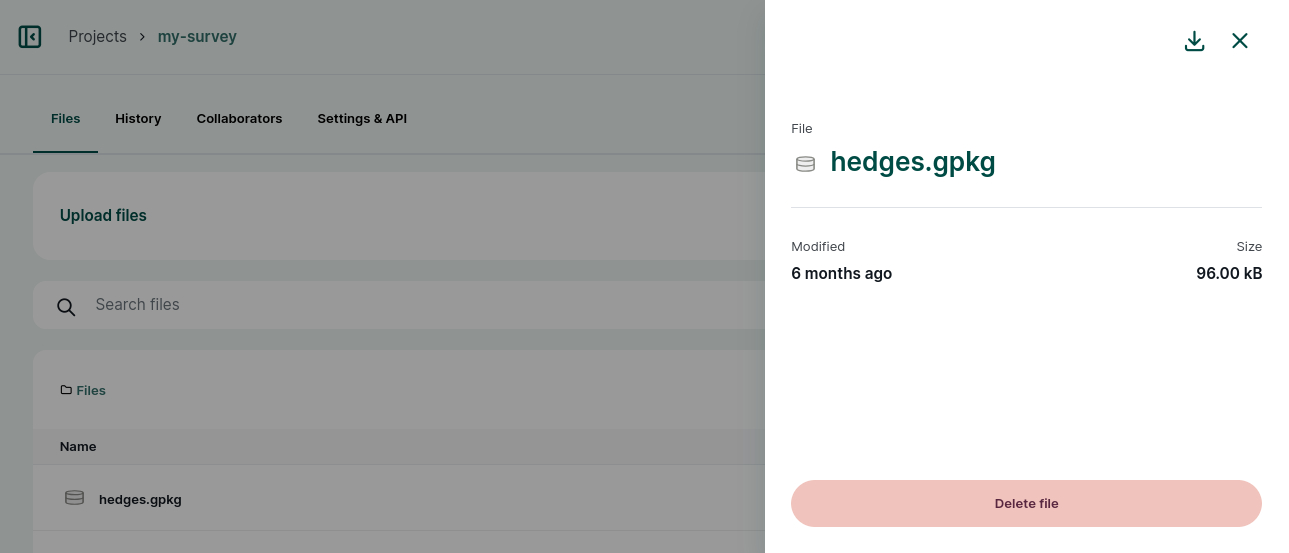This screenshot has height=553, width=1289.
Task: Click the hedges.gpkg panel title
Action: [913, 163]
